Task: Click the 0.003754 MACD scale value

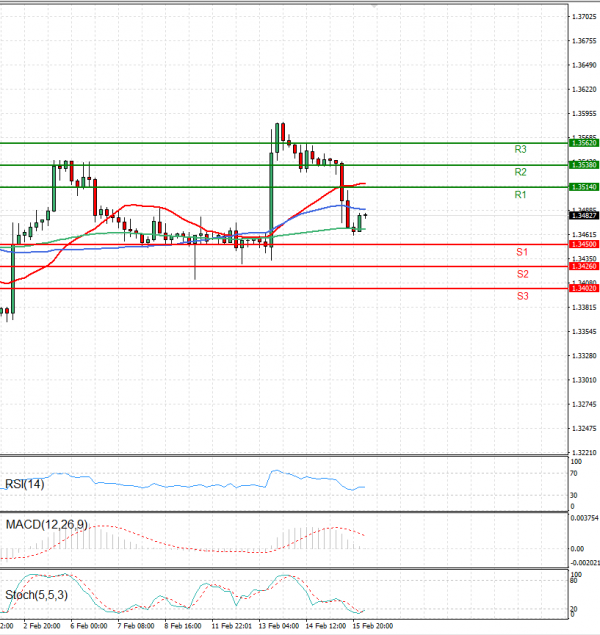Action: click(585, 518)
